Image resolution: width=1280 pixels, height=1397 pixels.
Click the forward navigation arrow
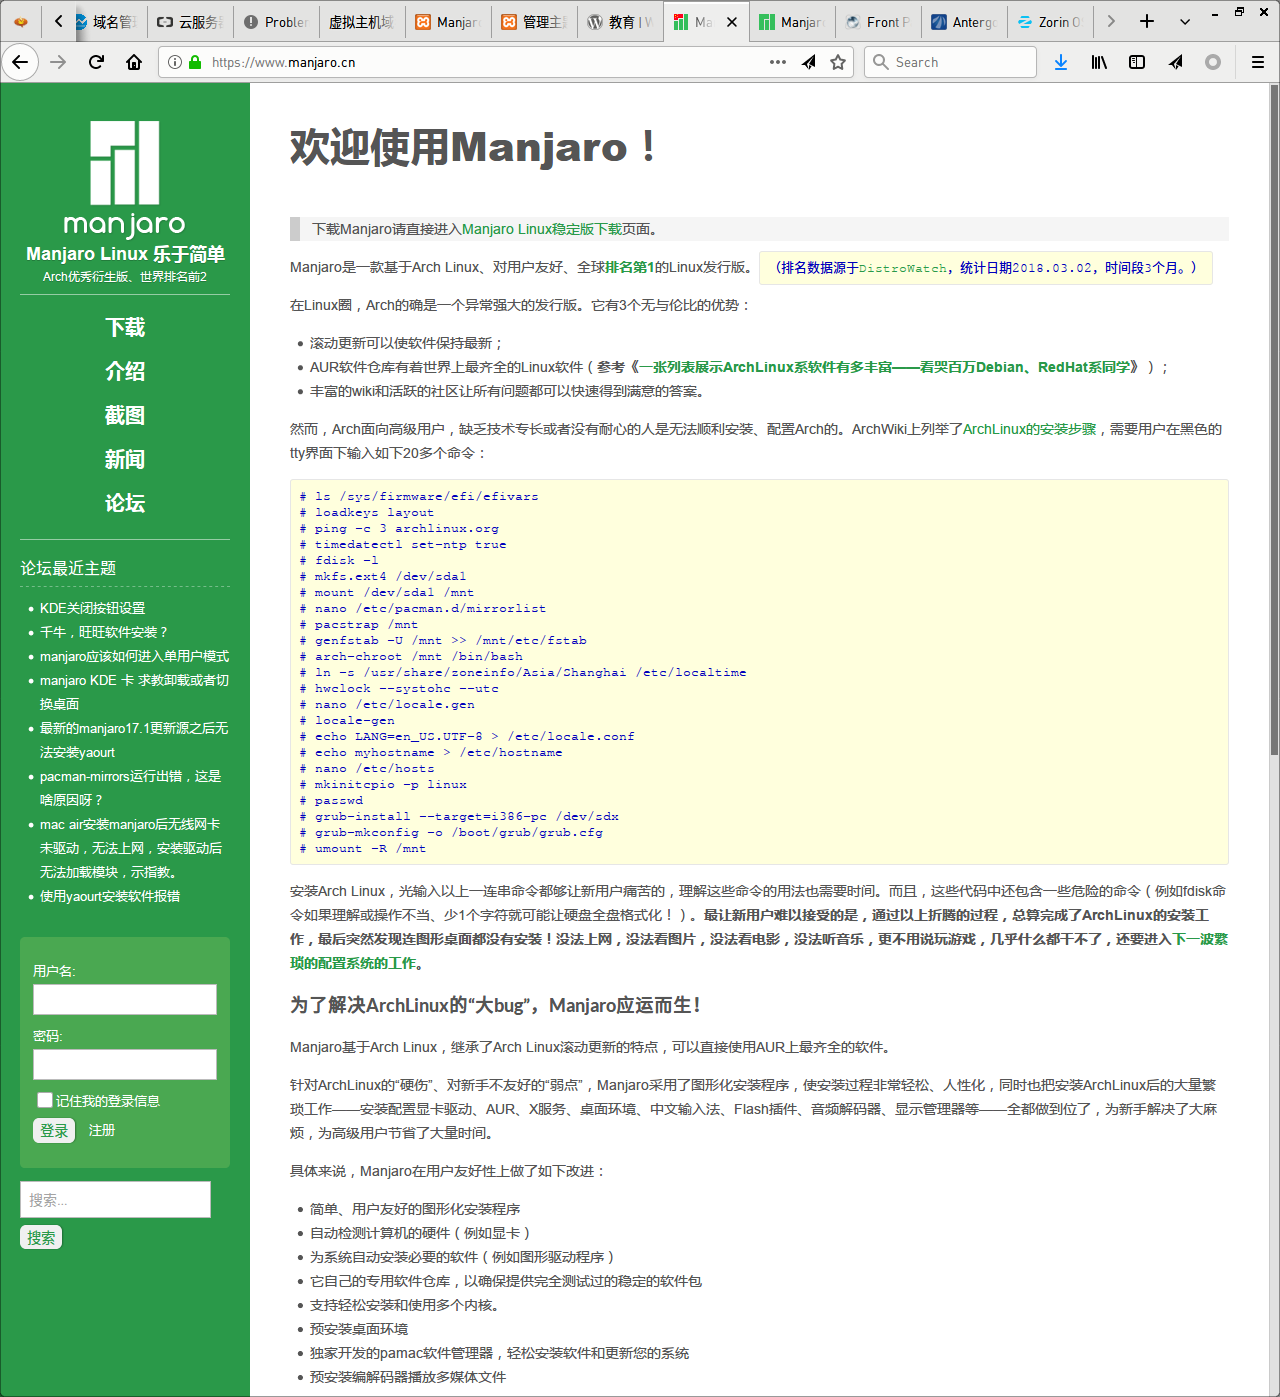[58, 62]
